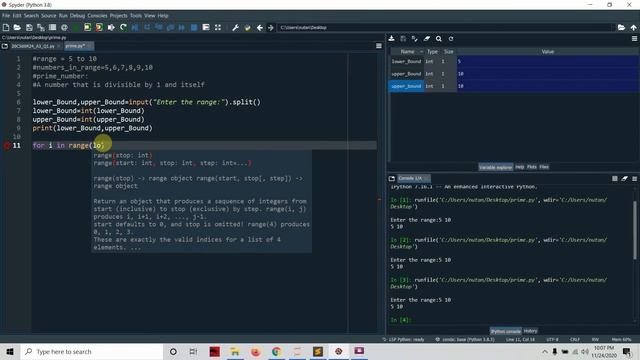Click the Value column header
This screenshot has width=640, height=360.
[x=548, y=51]
